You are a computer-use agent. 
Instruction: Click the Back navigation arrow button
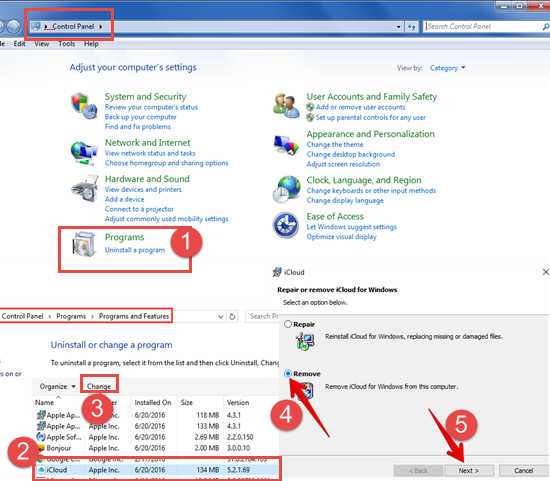1,27
